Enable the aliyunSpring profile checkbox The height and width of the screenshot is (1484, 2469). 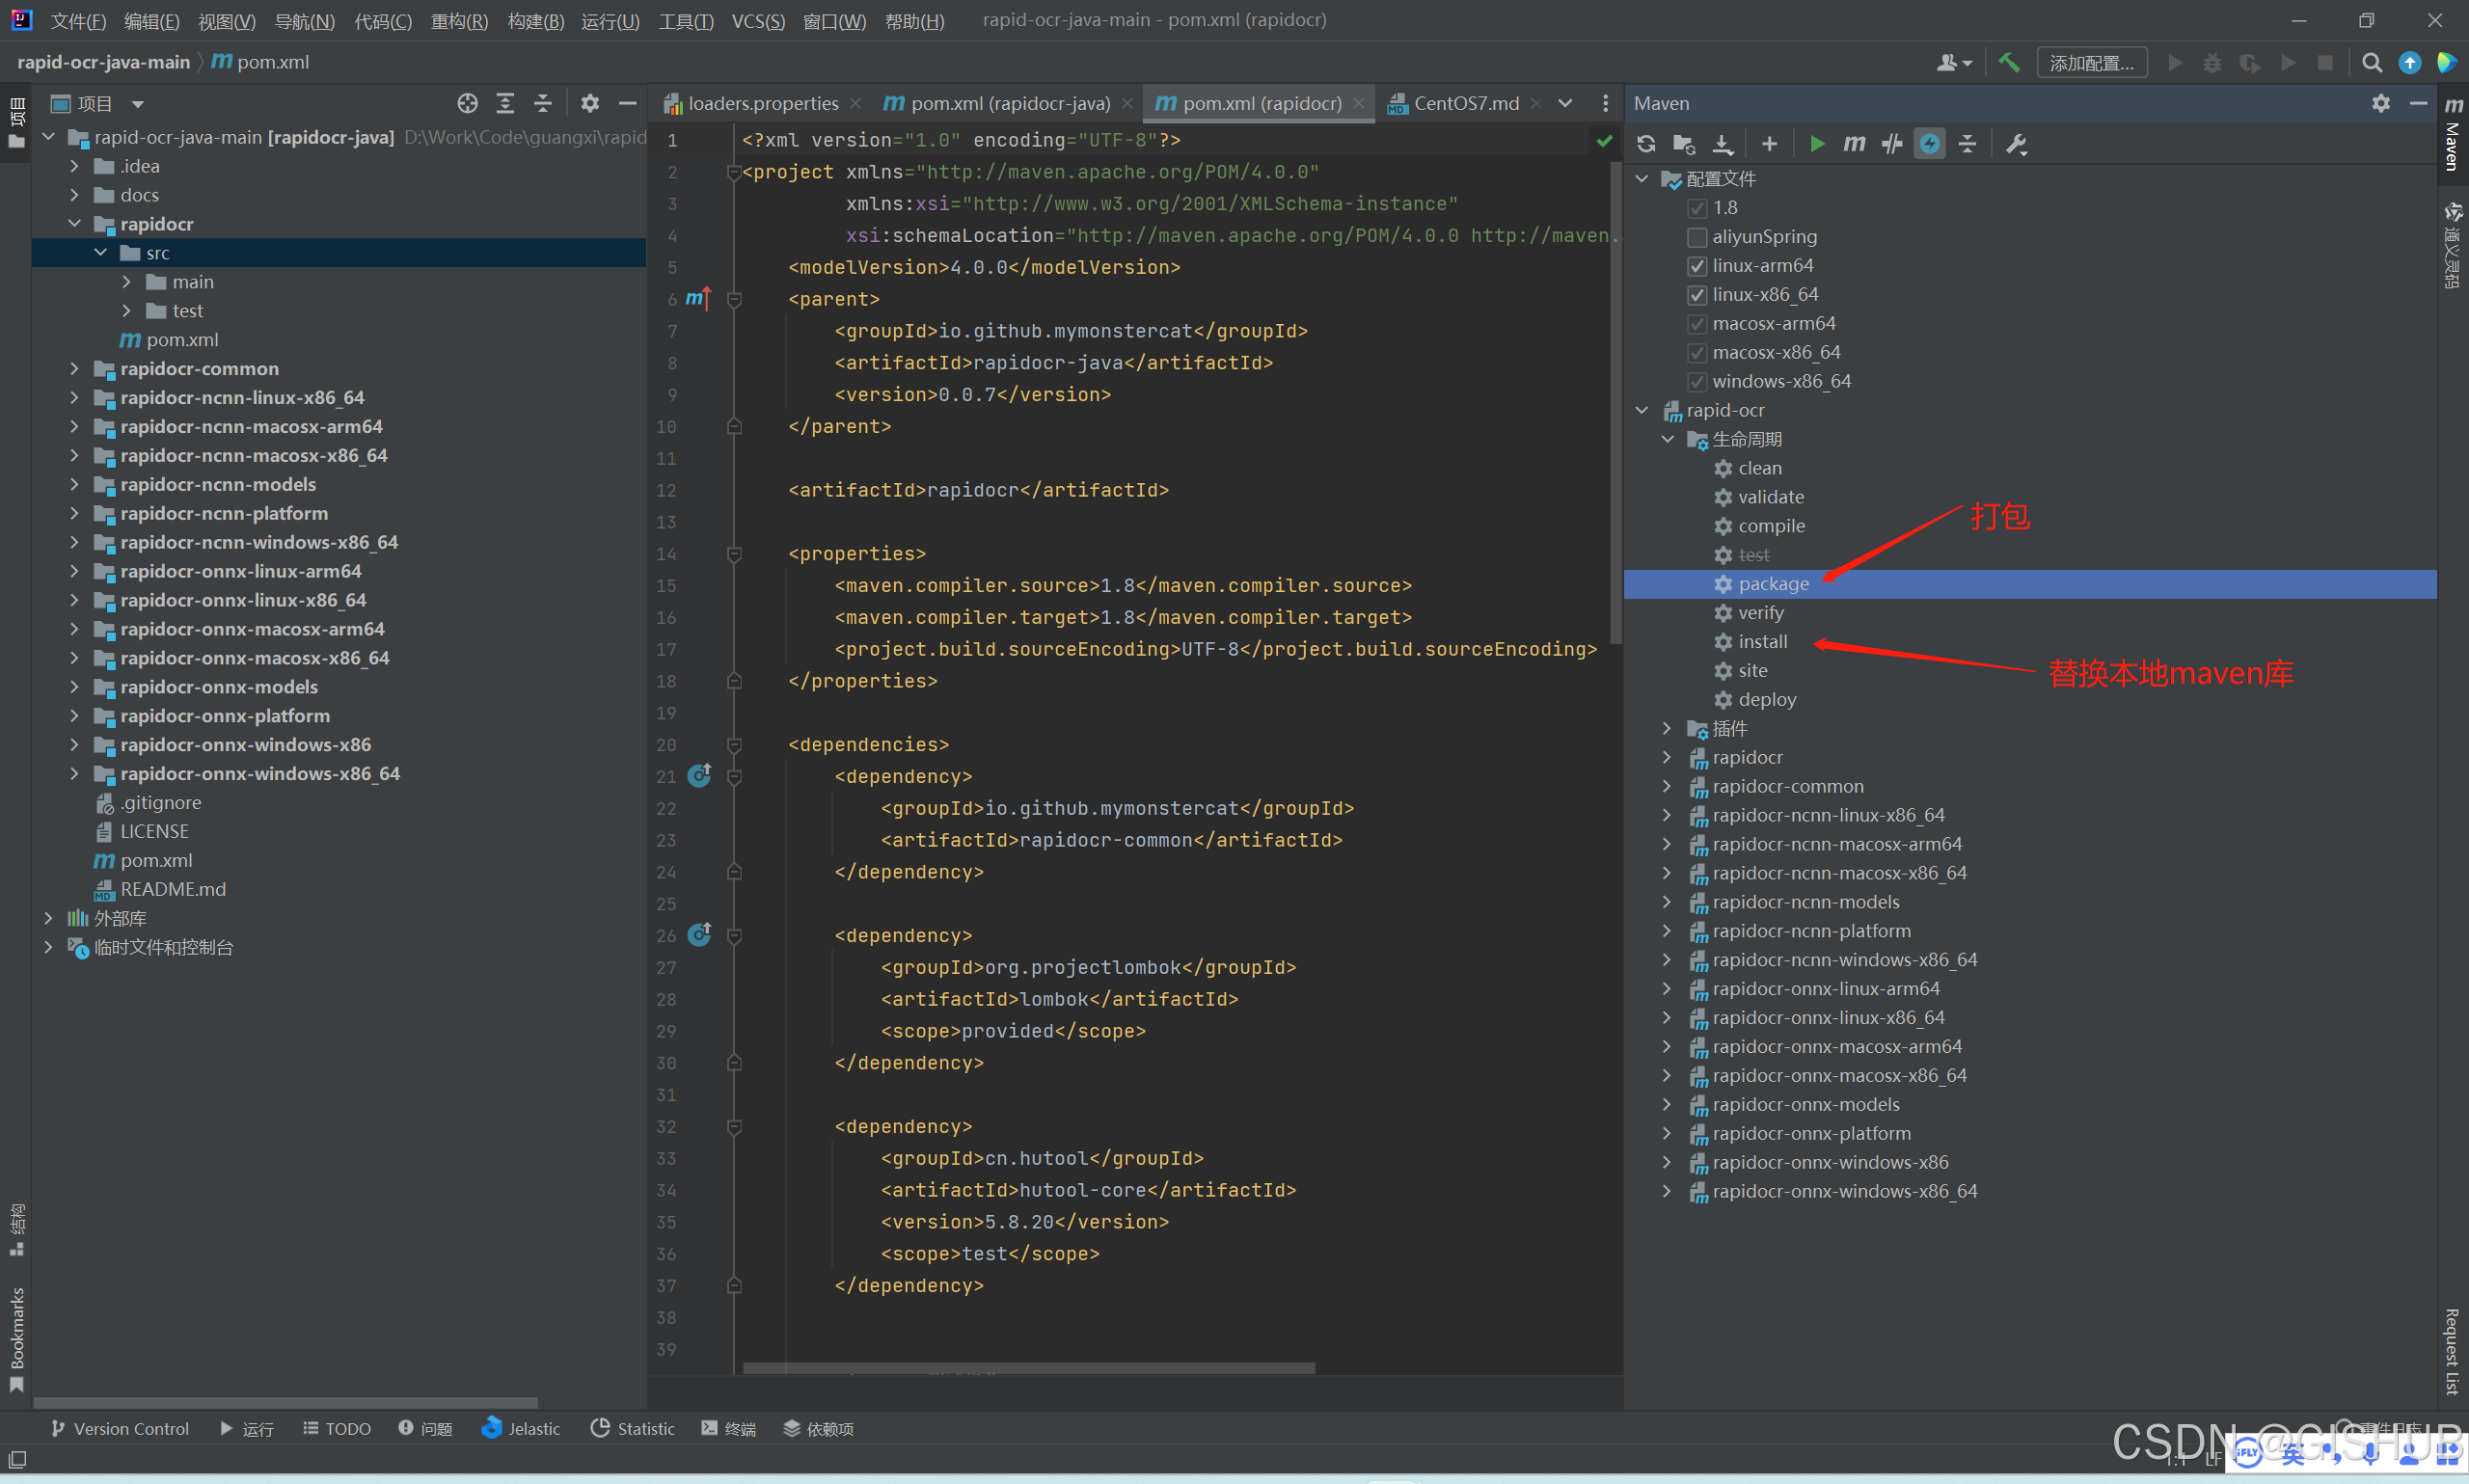[1696, 237]
